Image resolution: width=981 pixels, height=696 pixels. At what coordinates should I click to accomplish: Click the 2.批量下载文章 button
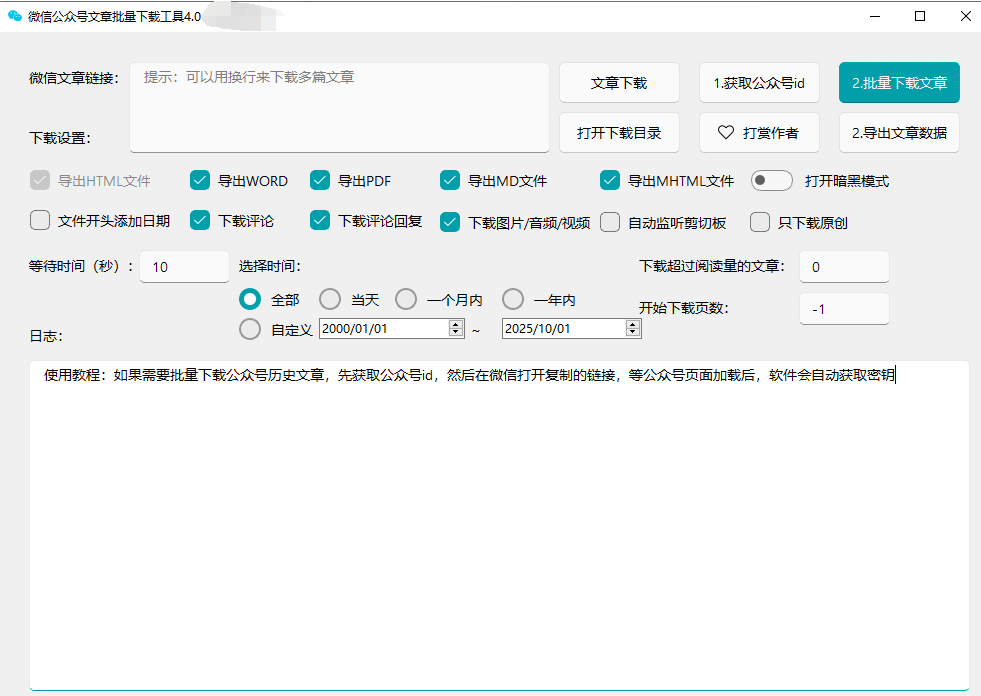pyautogui.click(x=899, y=83)
